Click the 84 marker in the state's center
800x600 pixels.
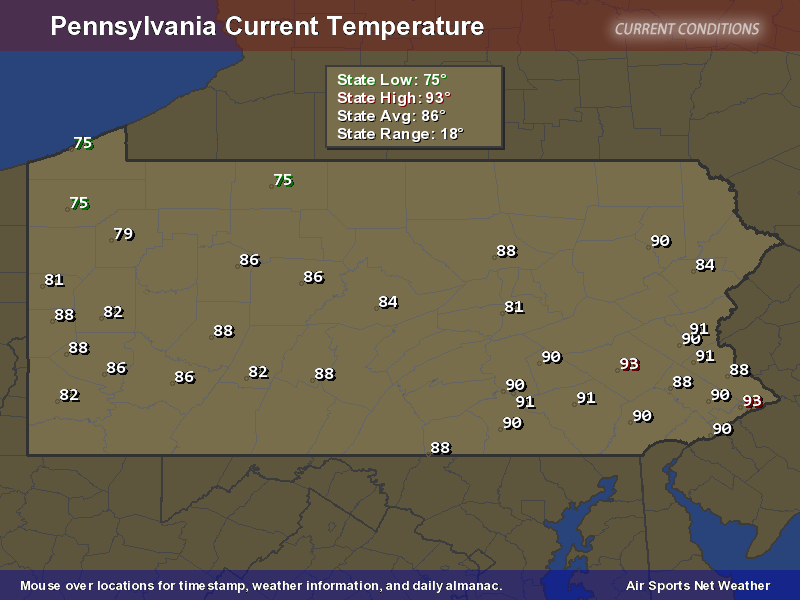[x=388, y=302]
